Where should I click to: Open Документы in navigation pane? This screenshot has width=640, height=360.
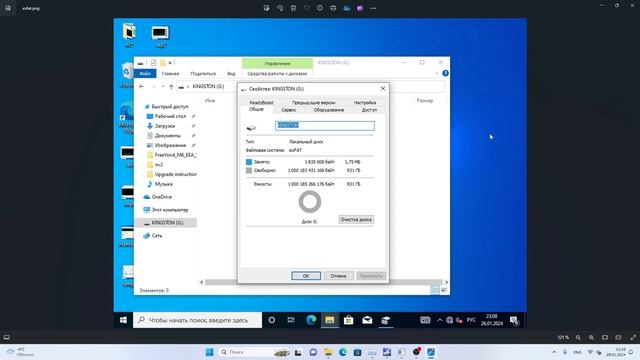pyautogui.click(x=168, y=136)
